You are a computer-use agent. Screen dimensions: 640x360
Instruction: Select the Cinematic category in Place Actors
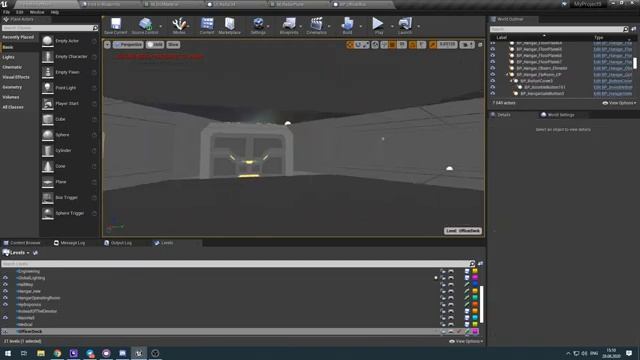click(12, 67)
